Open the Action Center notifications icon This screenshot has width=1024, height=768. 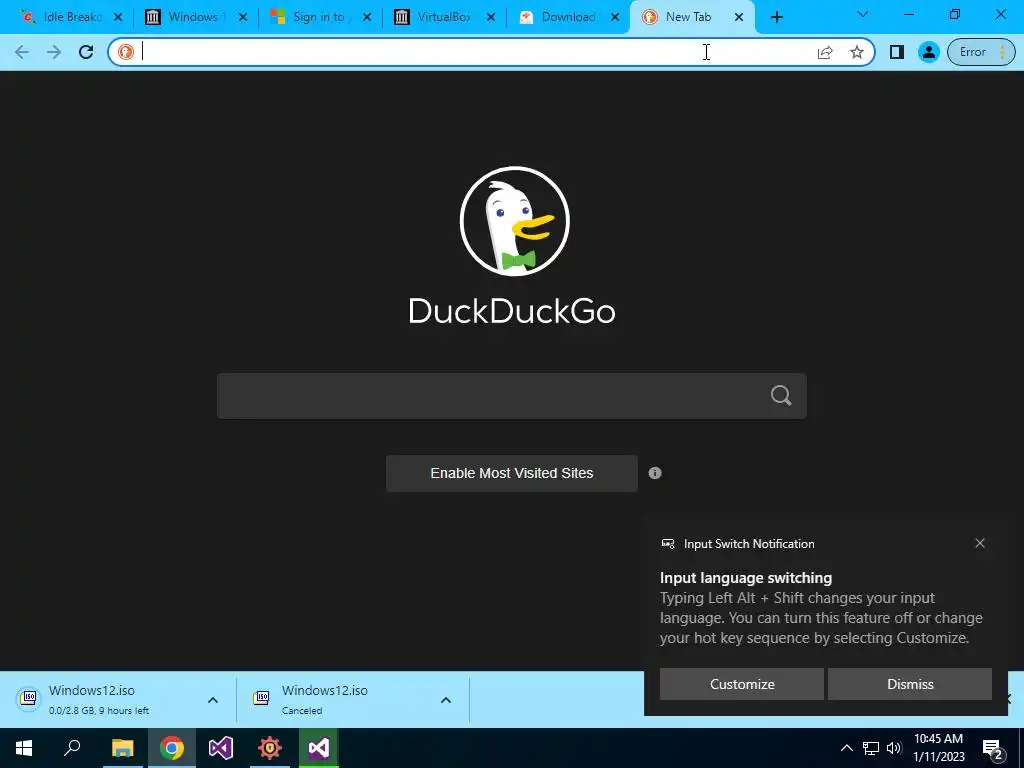993,750
